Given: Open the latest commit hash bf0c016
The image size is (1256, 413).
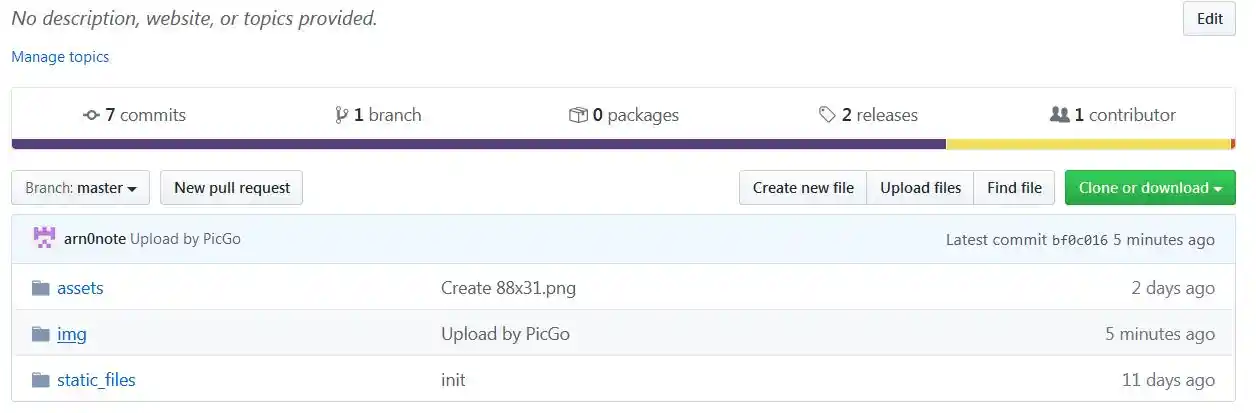Looking at the screenshot, I should pyautogui.click(x=1080, y=240).
